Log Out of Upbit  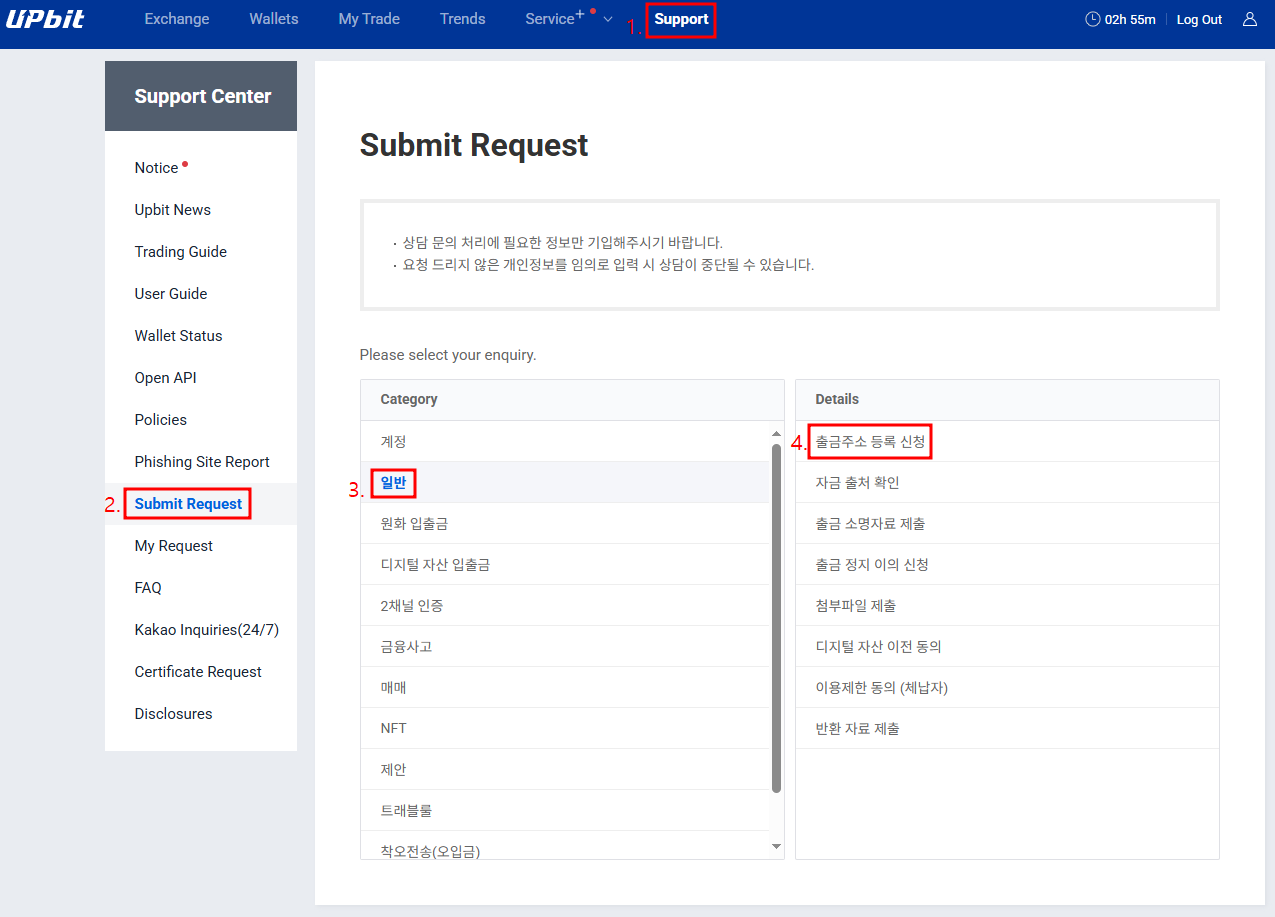tap(1199, 18)
